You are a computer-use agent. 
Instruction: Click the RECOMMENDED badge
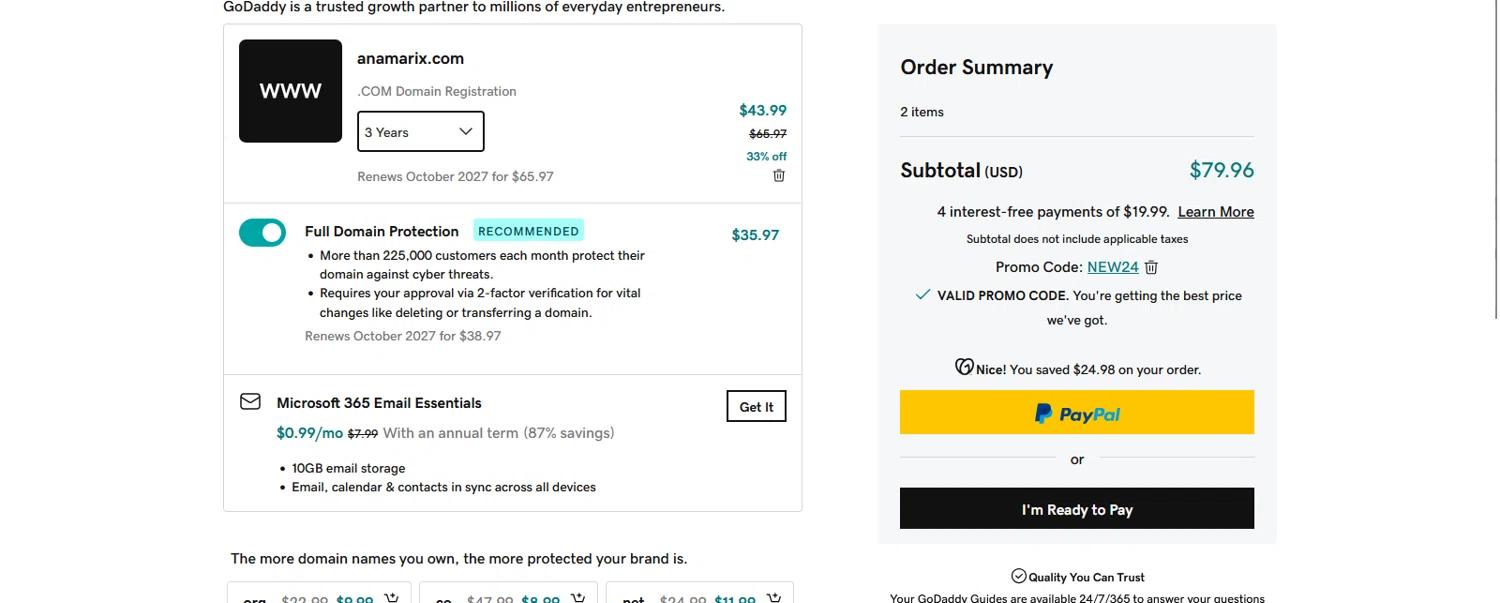click(x=528, y=231)
